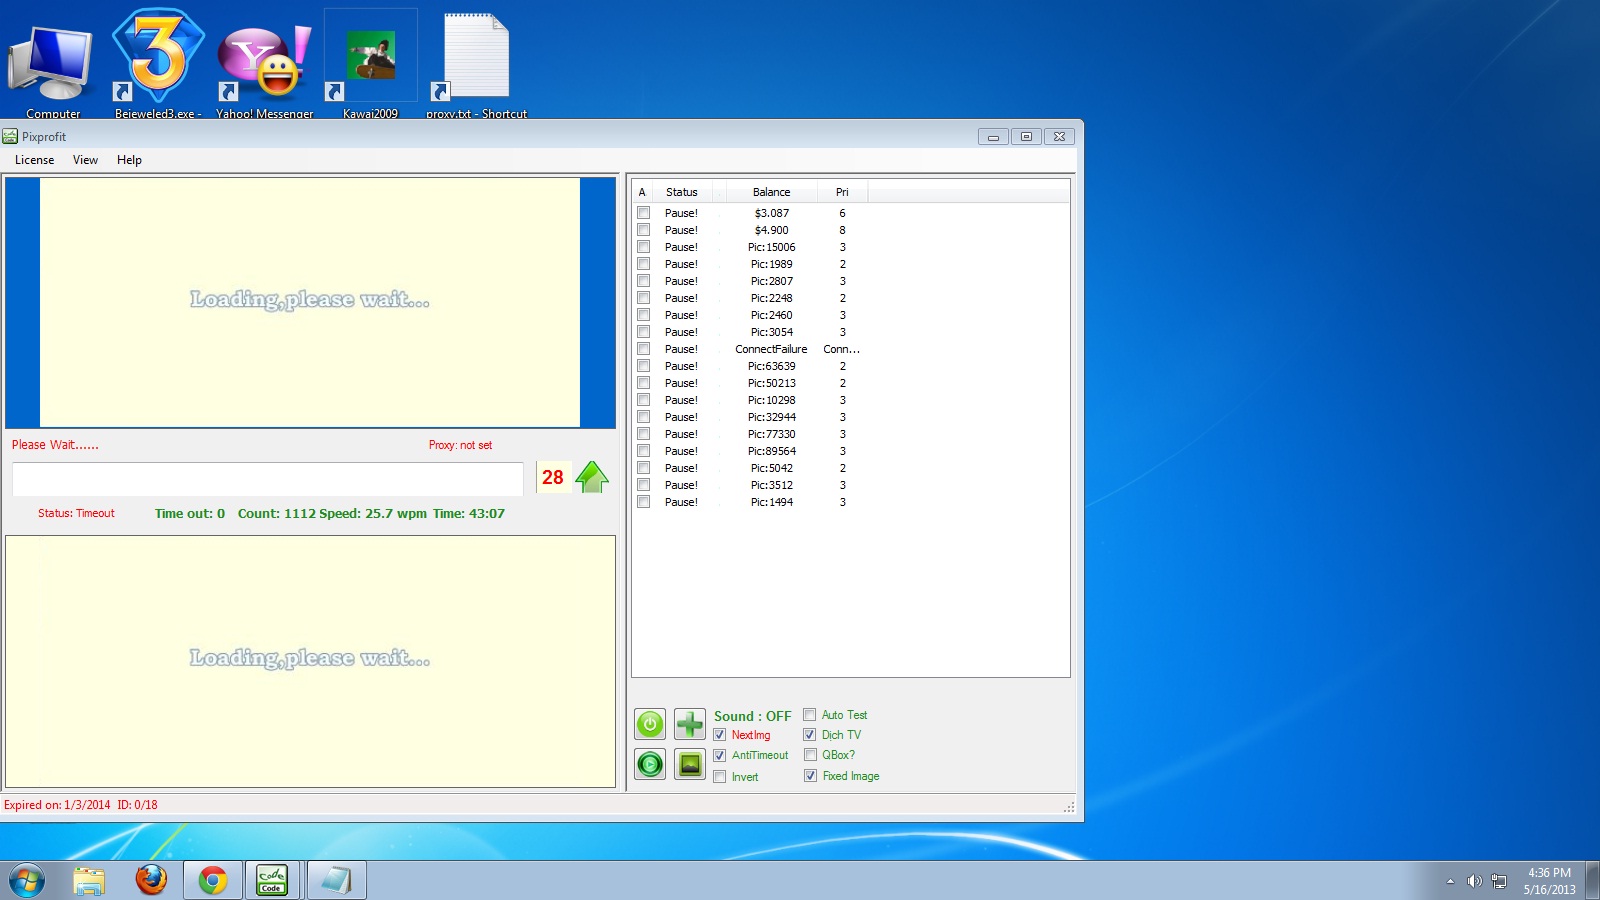Open Firefox from the taskbar
Image resolution: width=1600 pixels, height=900 pixels.
(151, 880)
